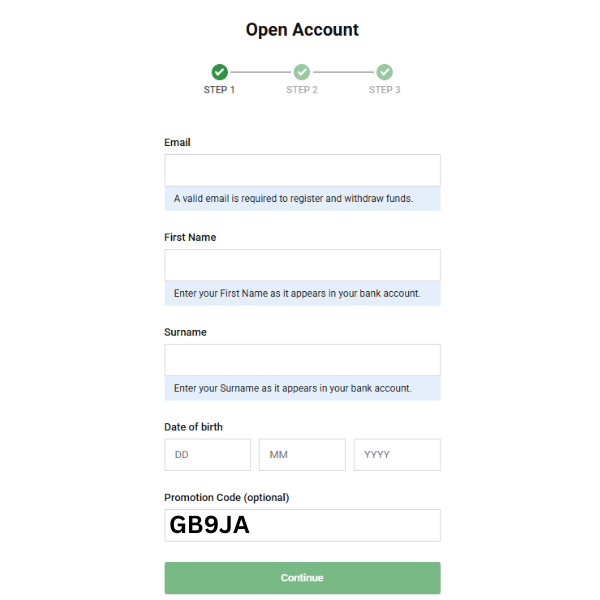Image resolution: width=600 pixels, height=600 pixels.
Task: Click the MM month field
Action: tap(302, 455)
